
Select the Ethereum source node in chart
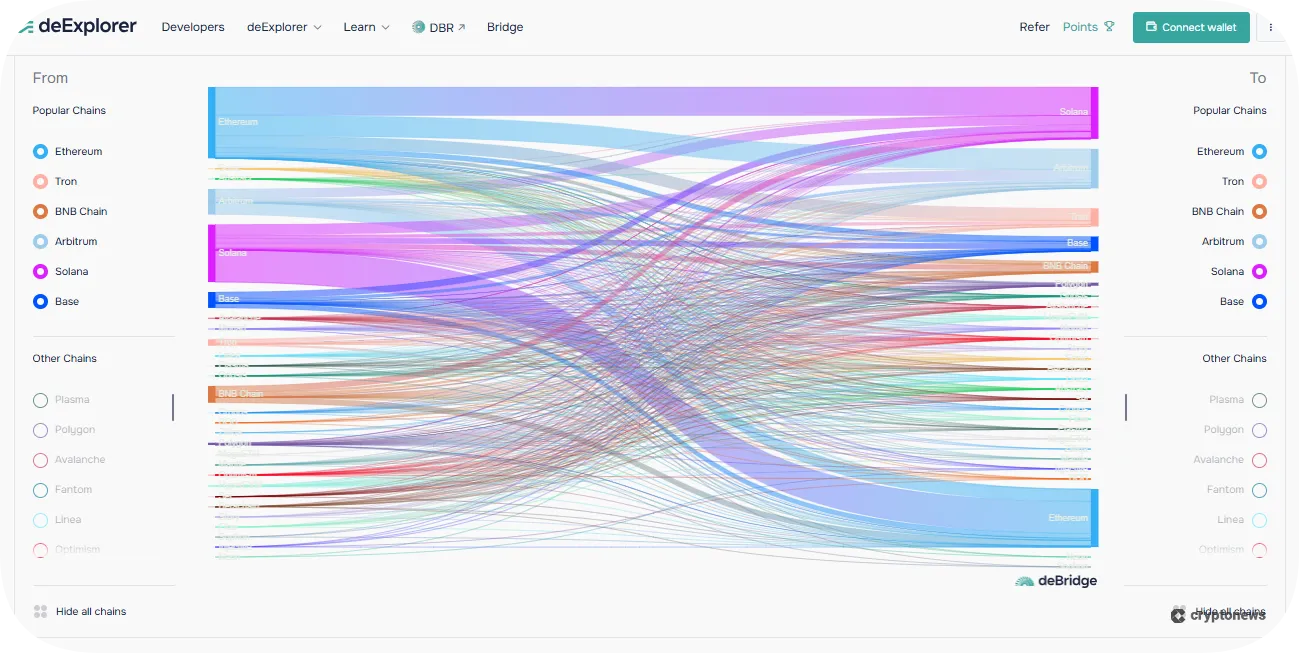coord(212,122)
